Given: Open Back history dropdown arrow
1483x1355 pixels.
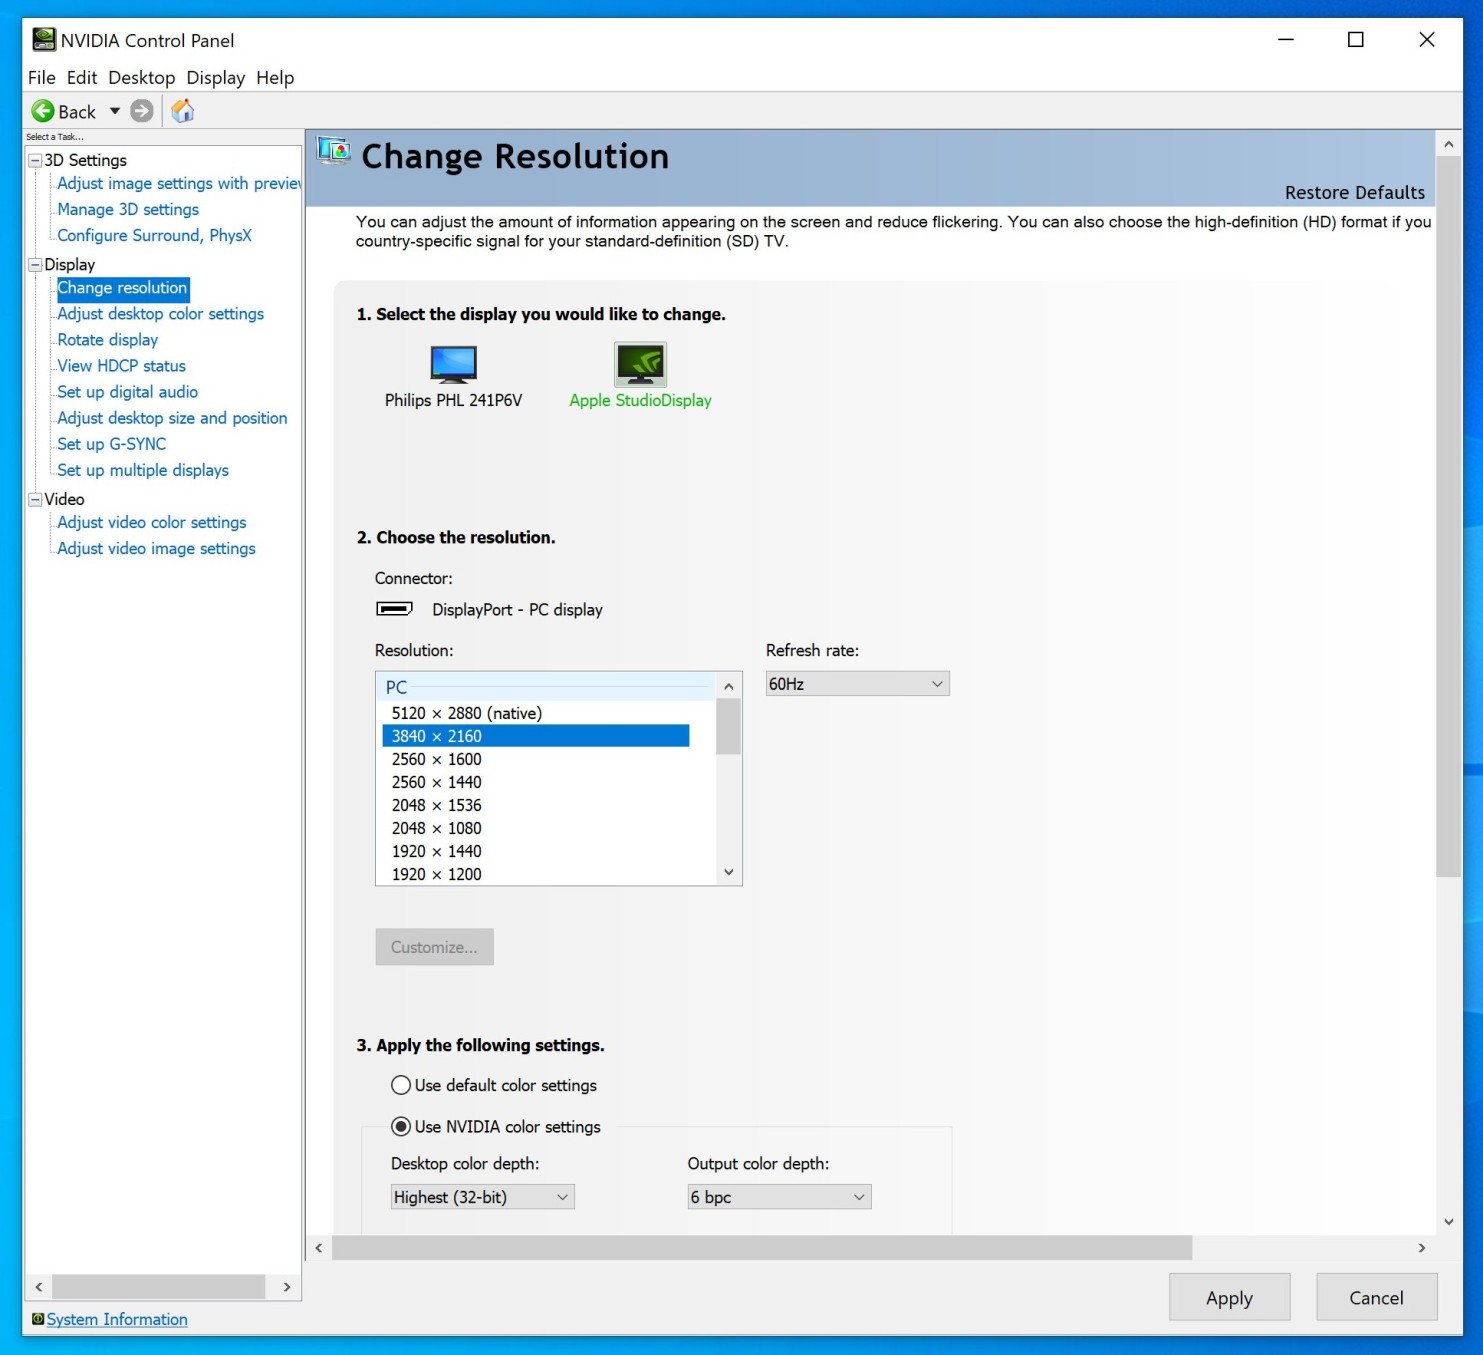Looking at the screenshot, I should [x=115, y=111].
